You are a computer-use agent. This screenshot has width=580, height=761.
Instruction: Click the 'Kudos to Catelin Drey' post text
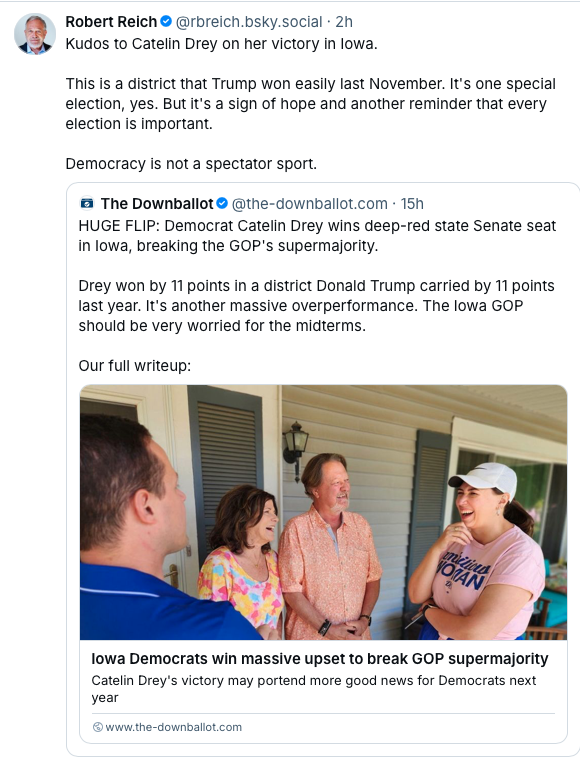(x=221, y=44)
